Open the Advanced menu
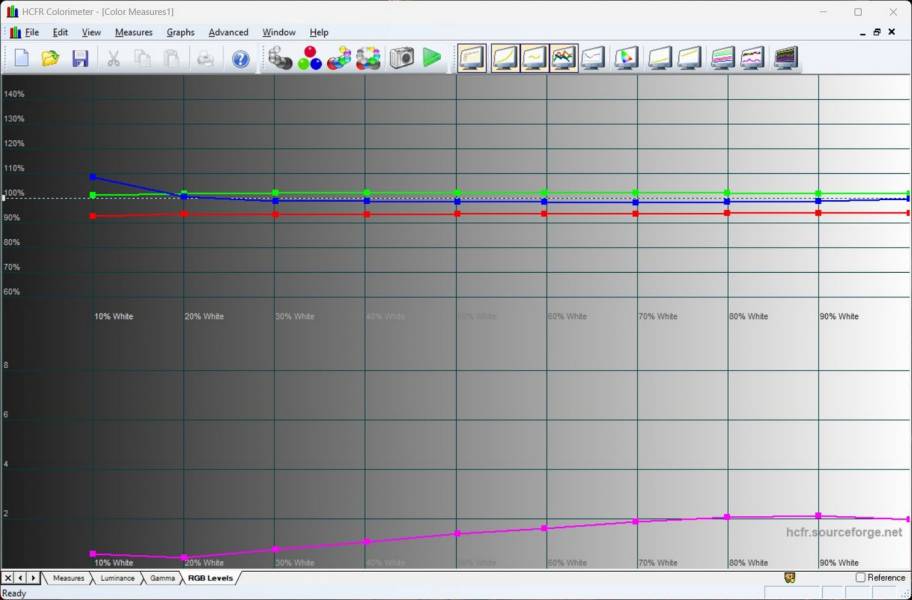Image resolution: width=912 pixels, height=600 pixels. pyautogui.click(x=228, y=32)
